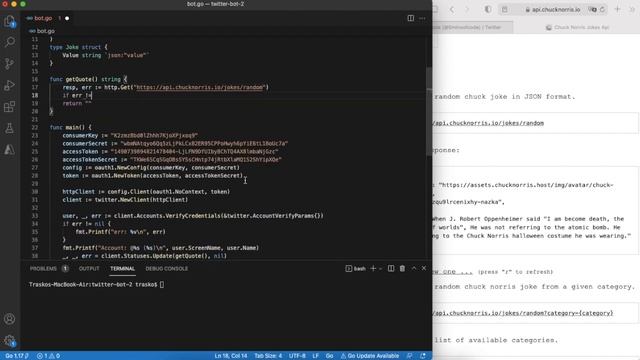Viewport: 640px width, 360px height.
Task: Split the terminal pane
Action: click(391, 268)
